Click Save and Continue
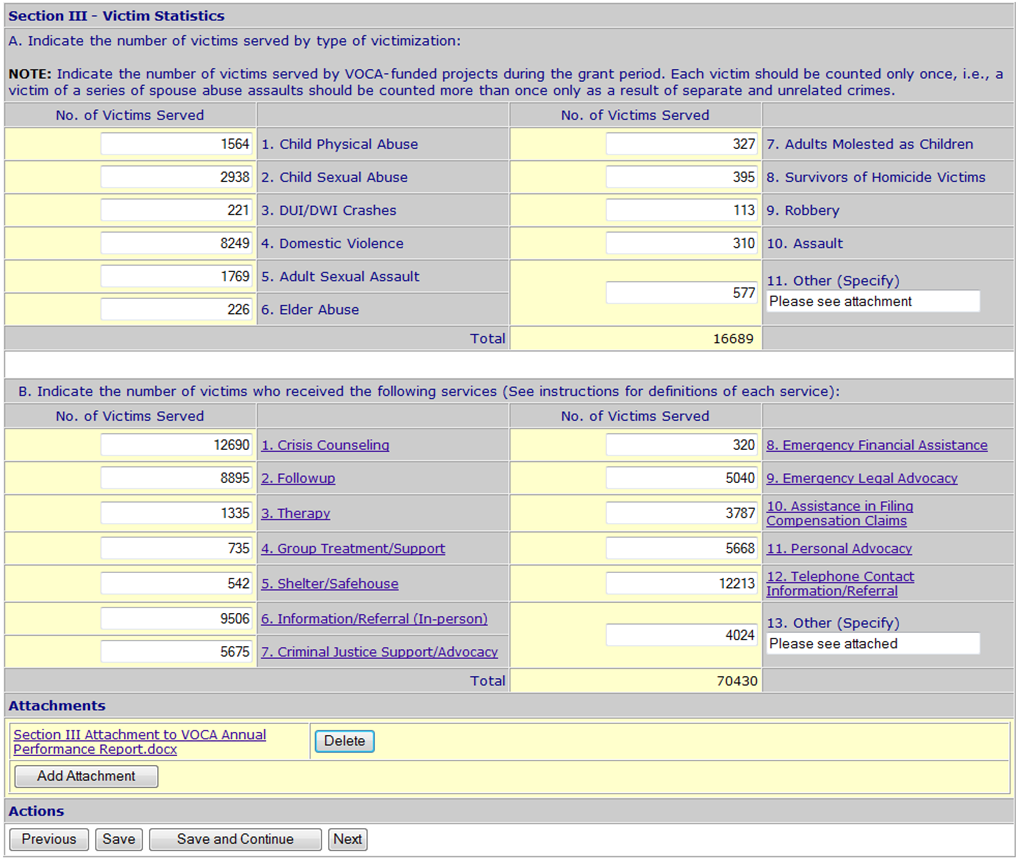 click(x=235, y=839)
